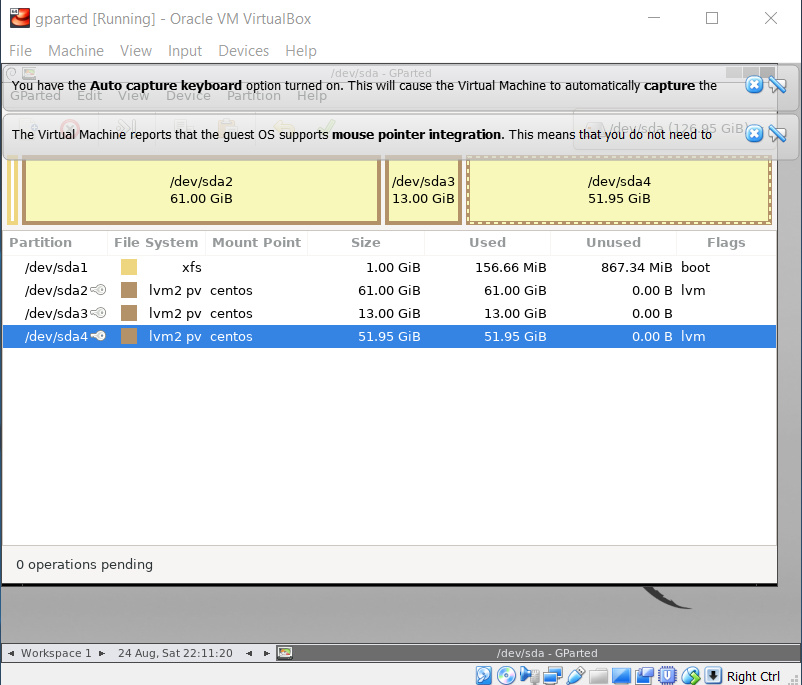Click the boot flag of /dev/sda1
The height and width of the screenshot is (685, 802).
[695, 268]
